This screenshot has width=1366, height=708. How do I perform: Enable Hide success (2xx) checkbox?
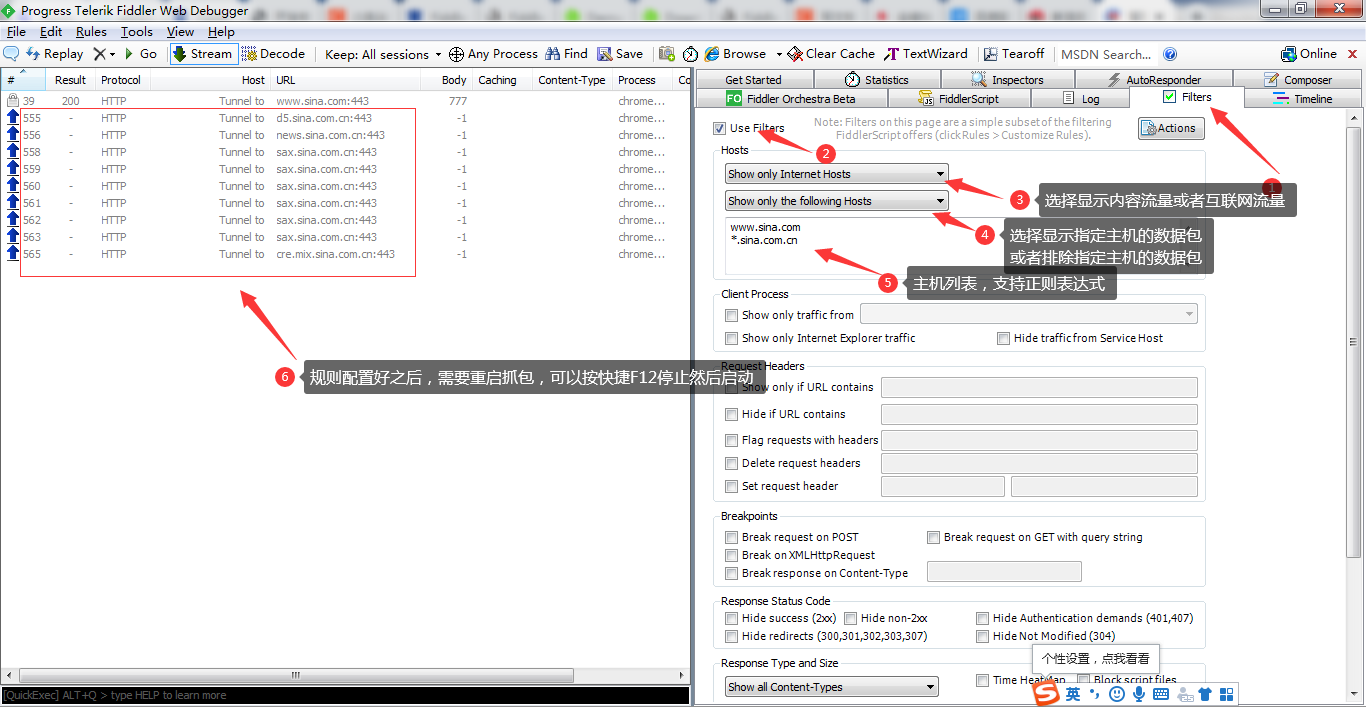(x=731, y=618)
